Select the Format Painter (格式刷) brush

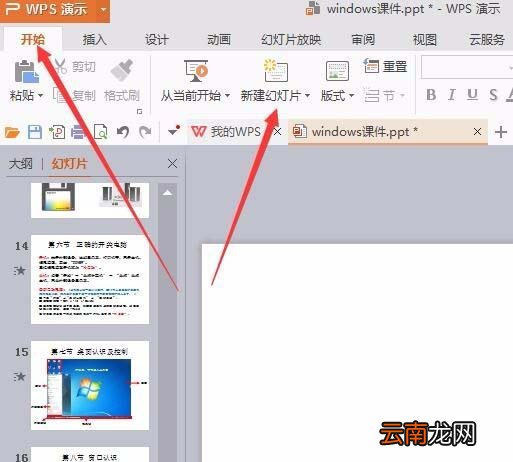point(122,80)
